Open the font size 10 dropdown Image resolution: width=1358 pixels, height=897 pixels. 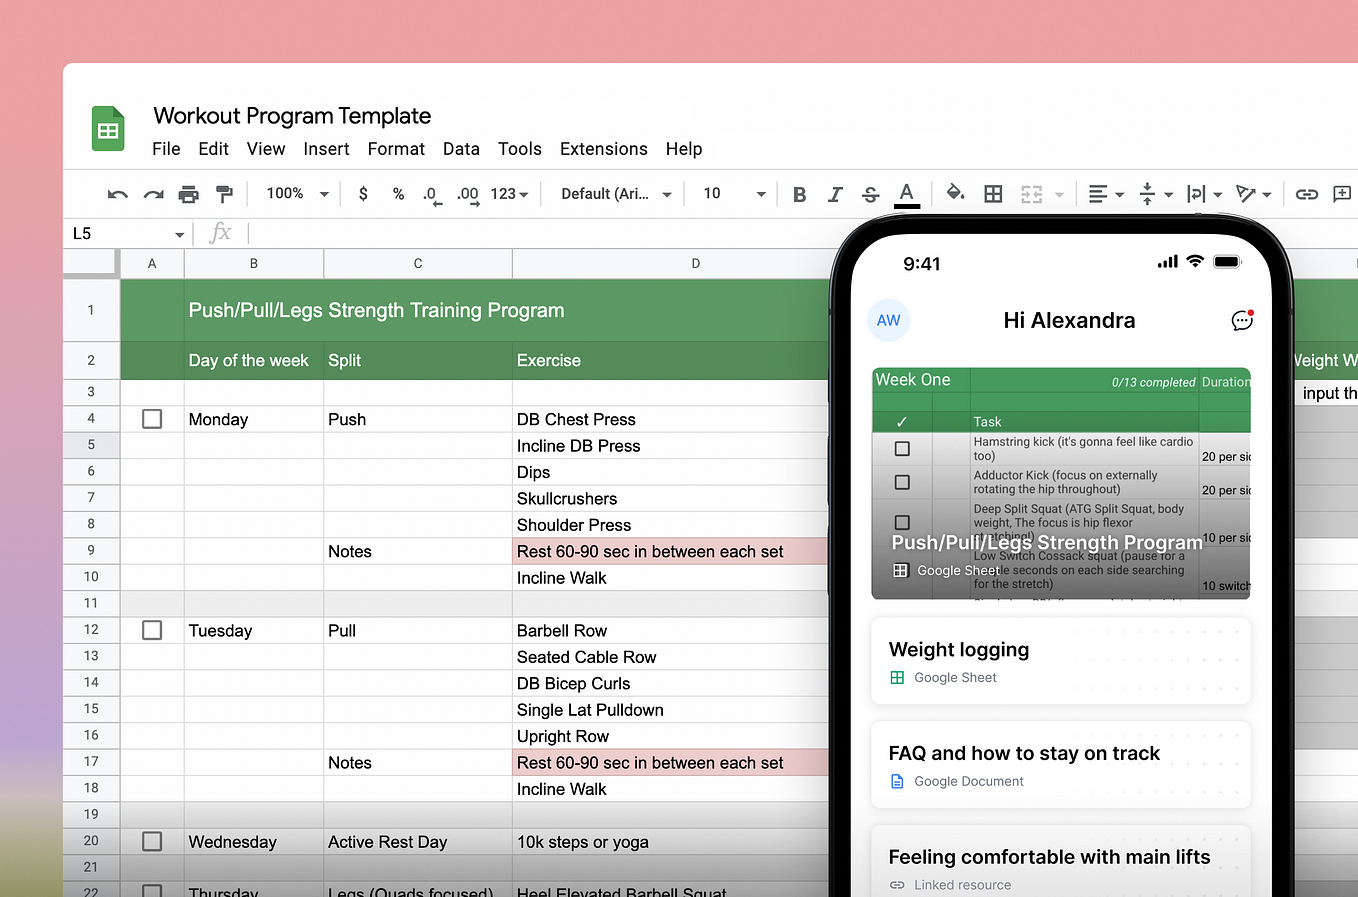click(x=734, y=194)
